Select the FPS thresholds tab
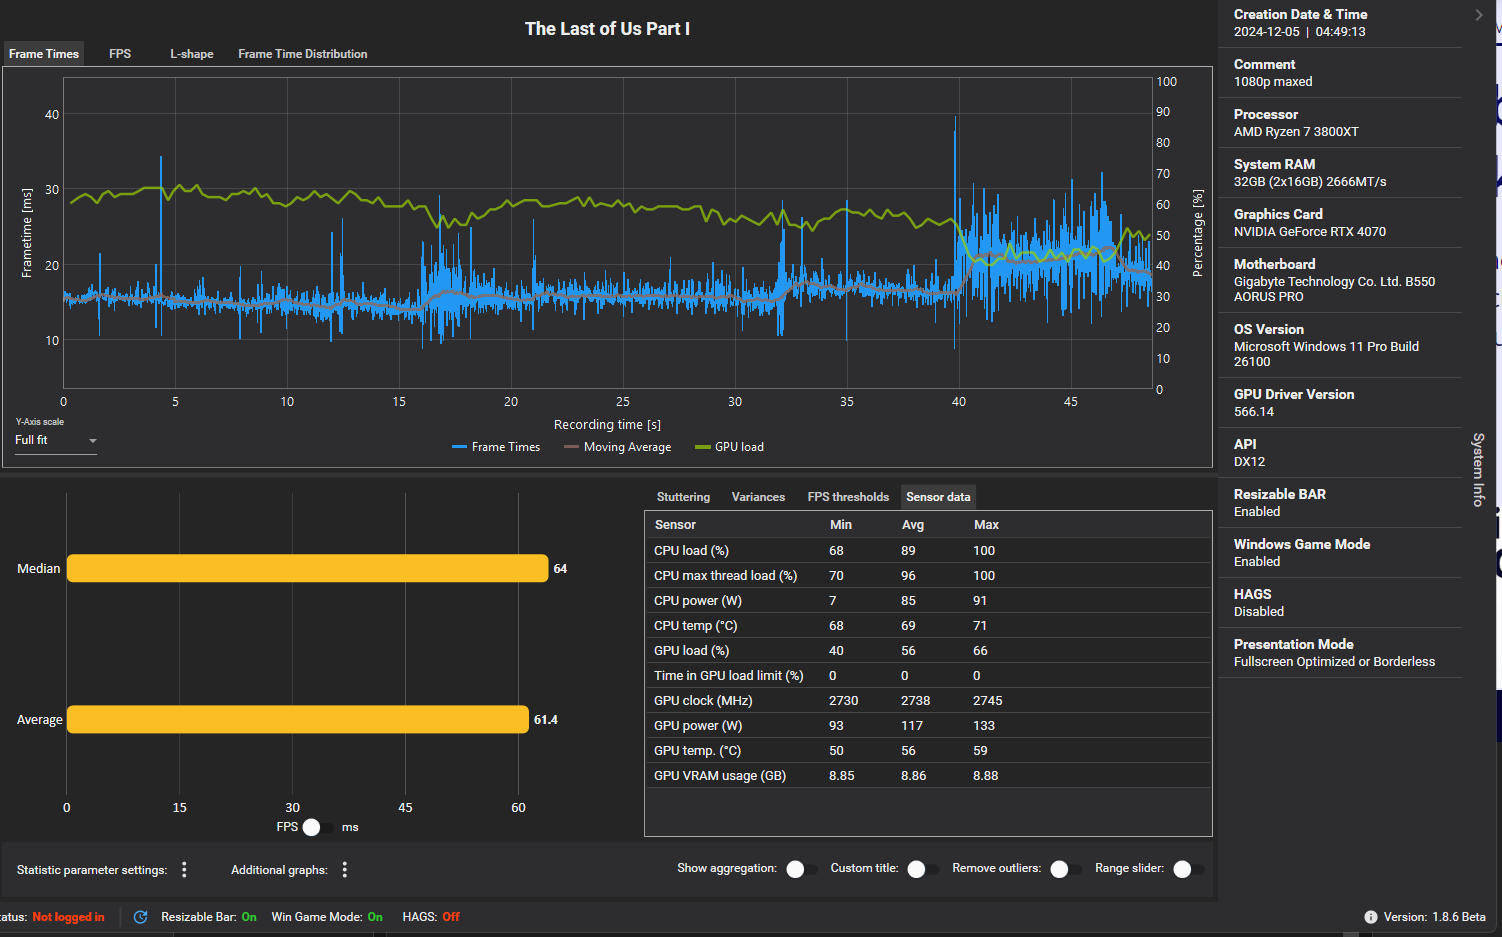1502x937 pixels. (848, 497)
